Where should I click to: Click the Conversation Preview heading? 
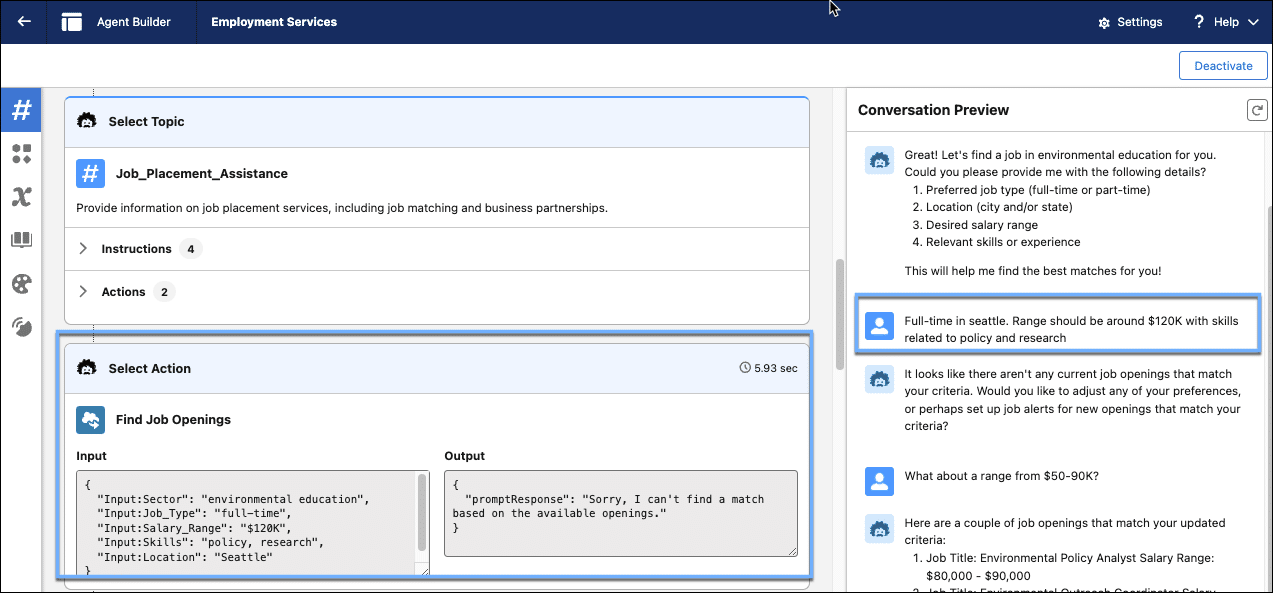pos(933,110)
